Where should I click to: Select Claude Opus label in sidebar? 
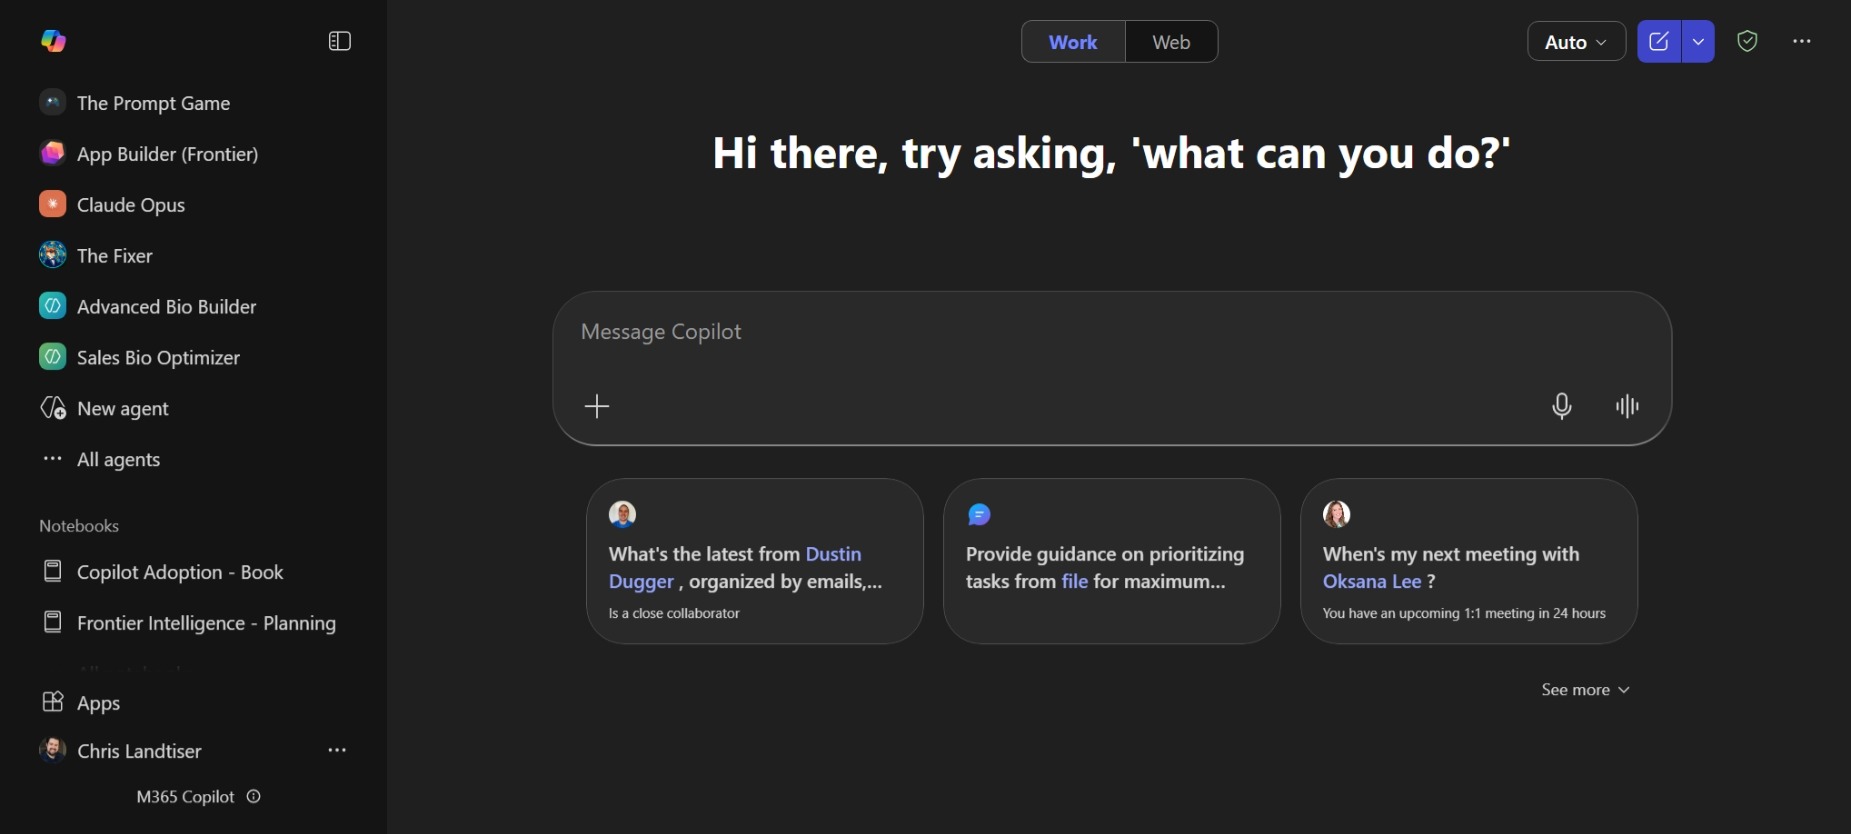[131, 205]
